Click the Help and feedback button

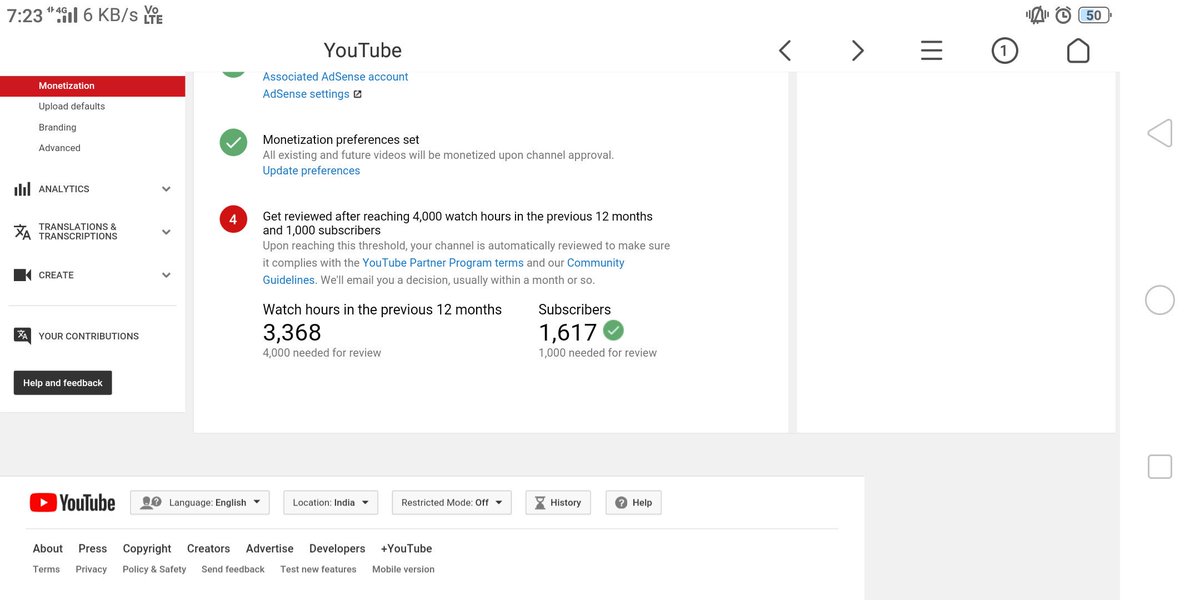tap(62, 383)
